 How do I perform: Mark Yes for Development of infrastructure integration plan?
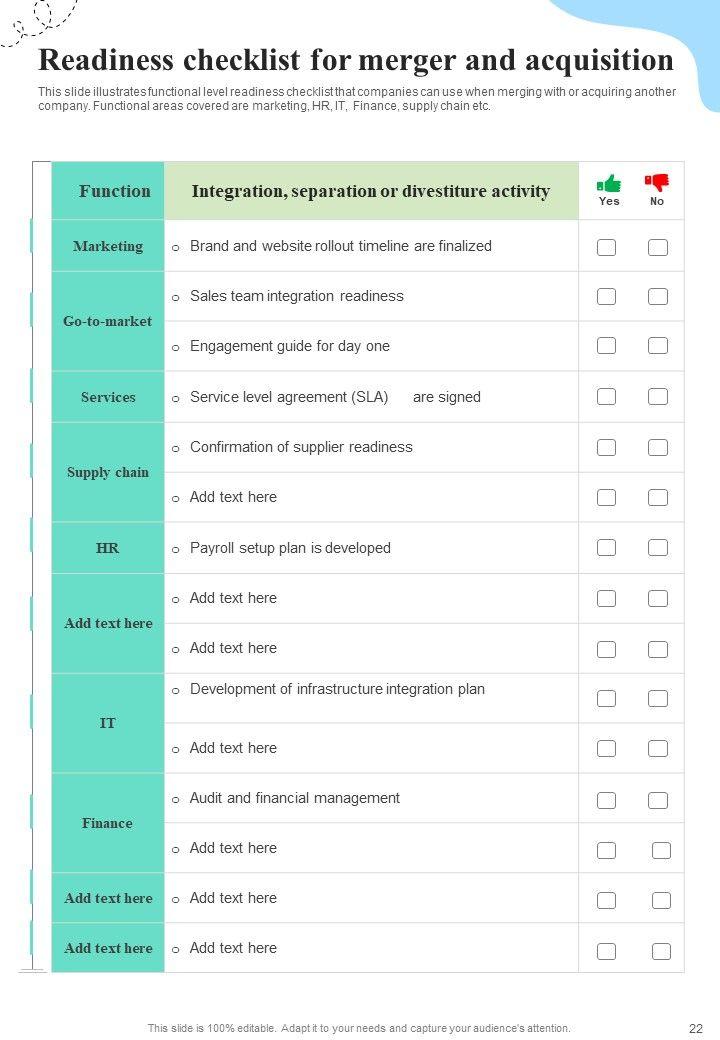607,698
